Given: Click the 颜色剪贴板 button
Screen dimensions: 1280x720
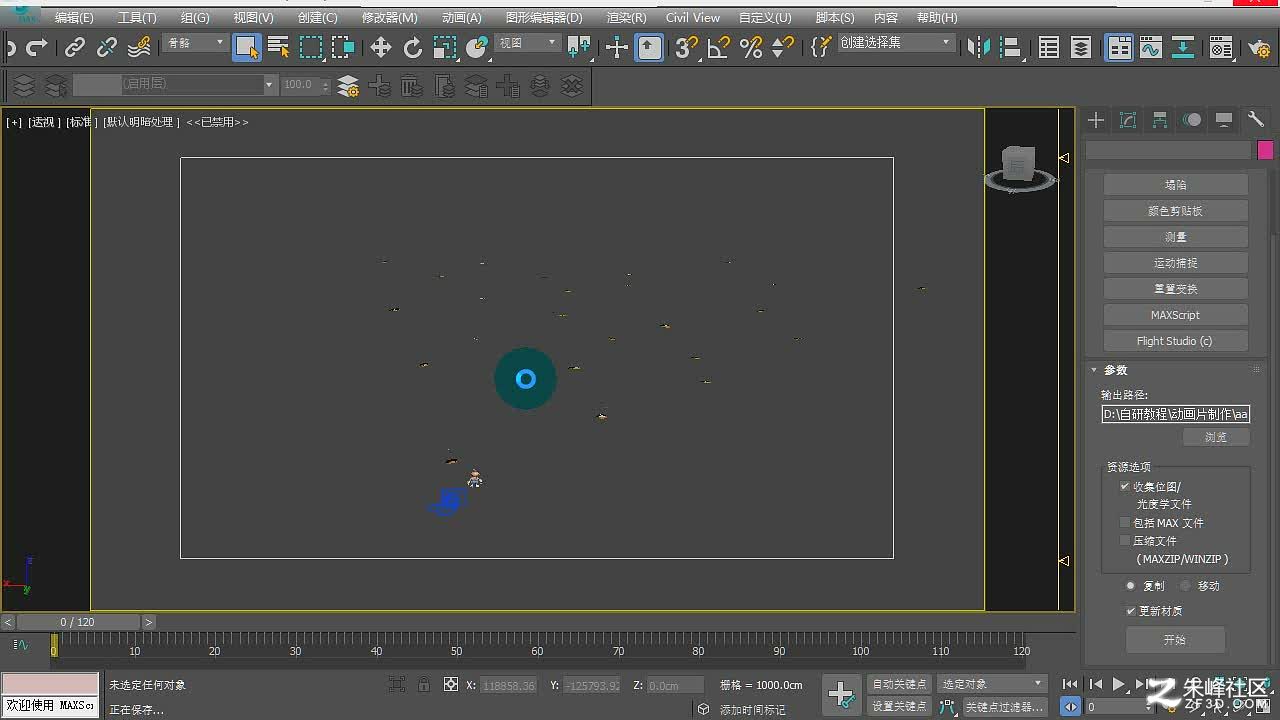Looking at the screenshot, I should pos(1175,211).
